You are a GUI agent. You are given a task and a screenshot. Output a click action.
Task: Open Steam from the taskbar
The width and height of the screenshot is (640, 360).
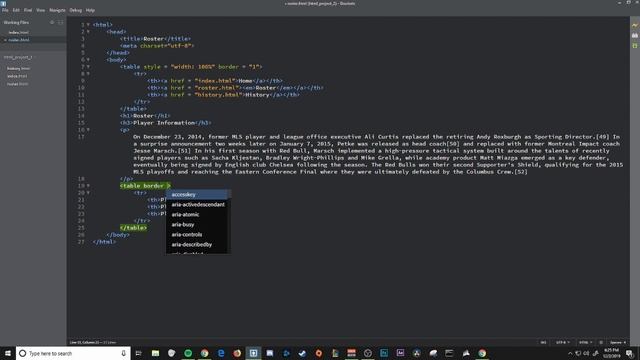(302, 353)
